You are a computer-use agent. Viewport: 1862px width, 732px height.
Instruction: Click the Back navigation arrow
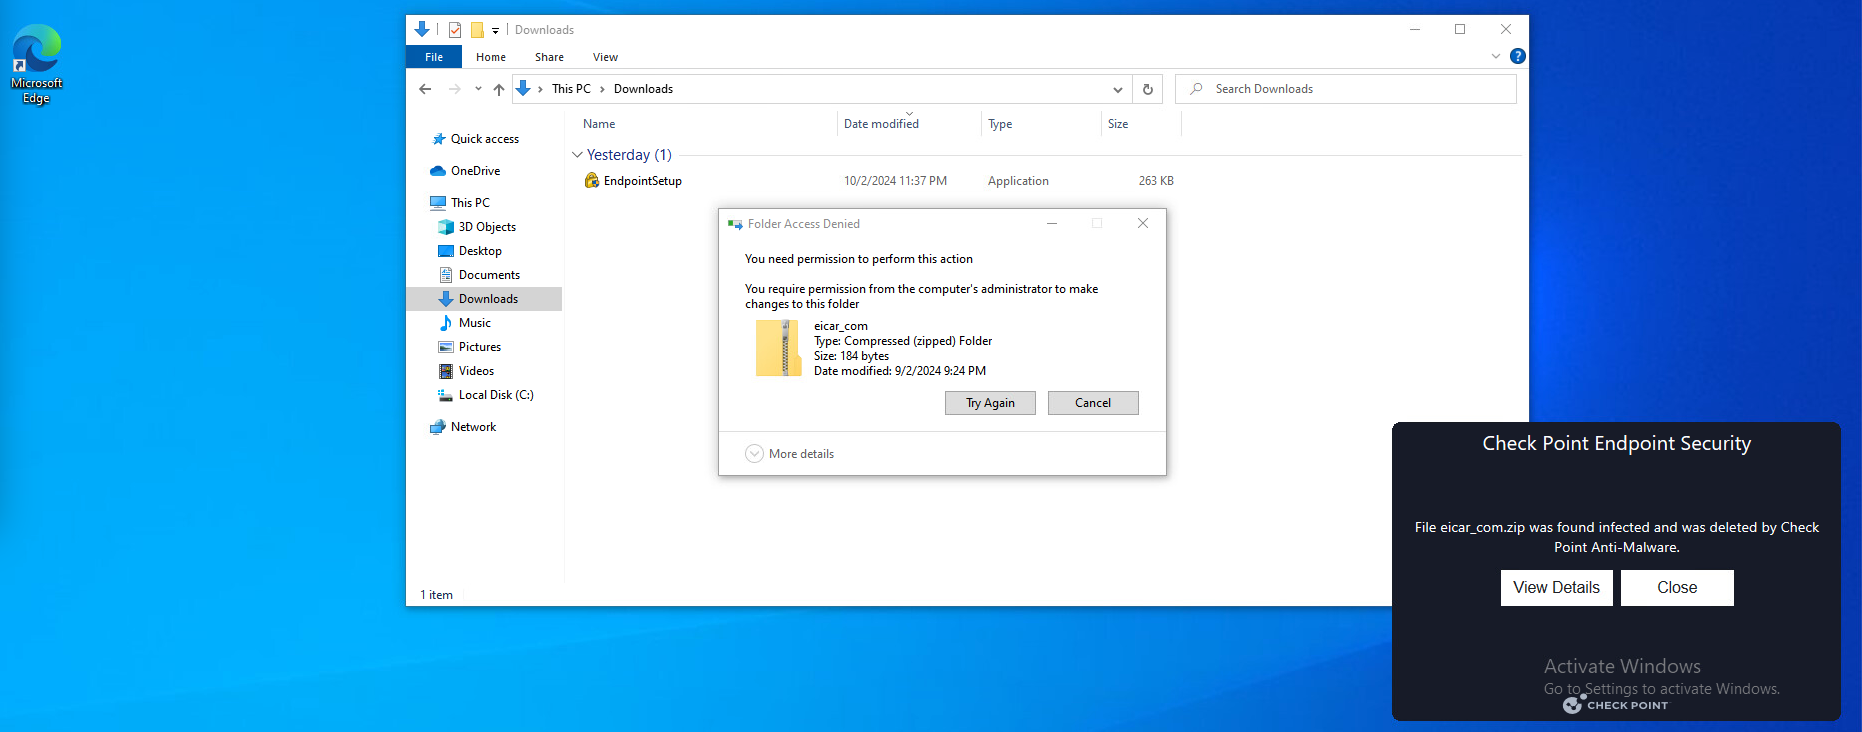point(425,89)
